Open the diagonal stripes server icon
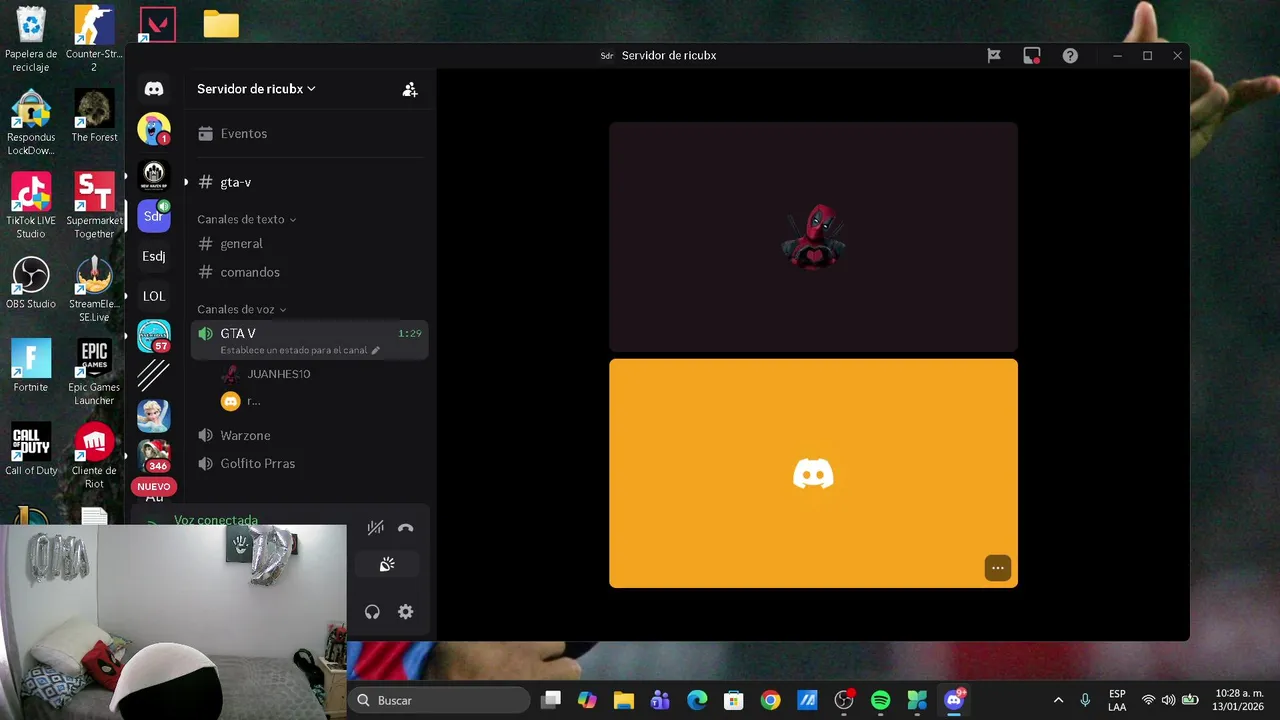Image resolution: width=1280 pixels, height=720 pixels. [x=154, y=376]
